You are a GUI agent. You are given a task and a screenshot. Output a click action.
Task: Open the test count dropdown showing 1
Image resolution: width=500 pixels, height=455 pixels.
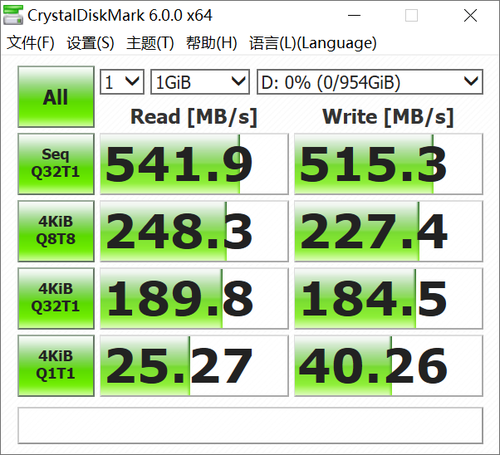pyautogui.click(x=122, y=82)
